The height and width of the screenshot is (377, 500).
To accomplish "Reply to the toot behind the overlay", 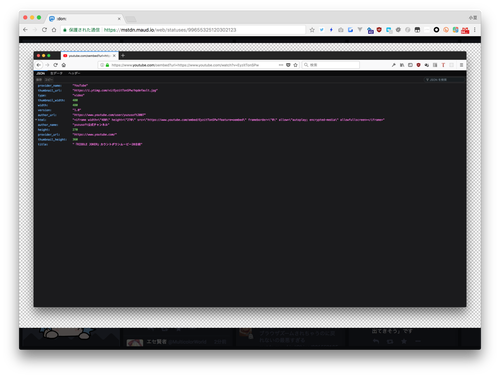I will click(x=376, y=341).
